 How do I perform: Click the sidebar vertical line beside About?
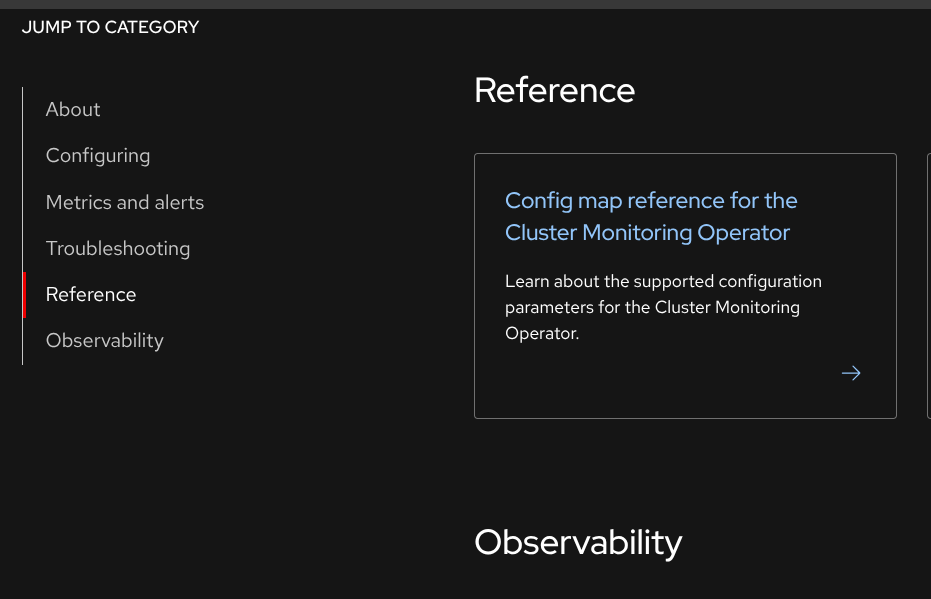coord(23,109)
